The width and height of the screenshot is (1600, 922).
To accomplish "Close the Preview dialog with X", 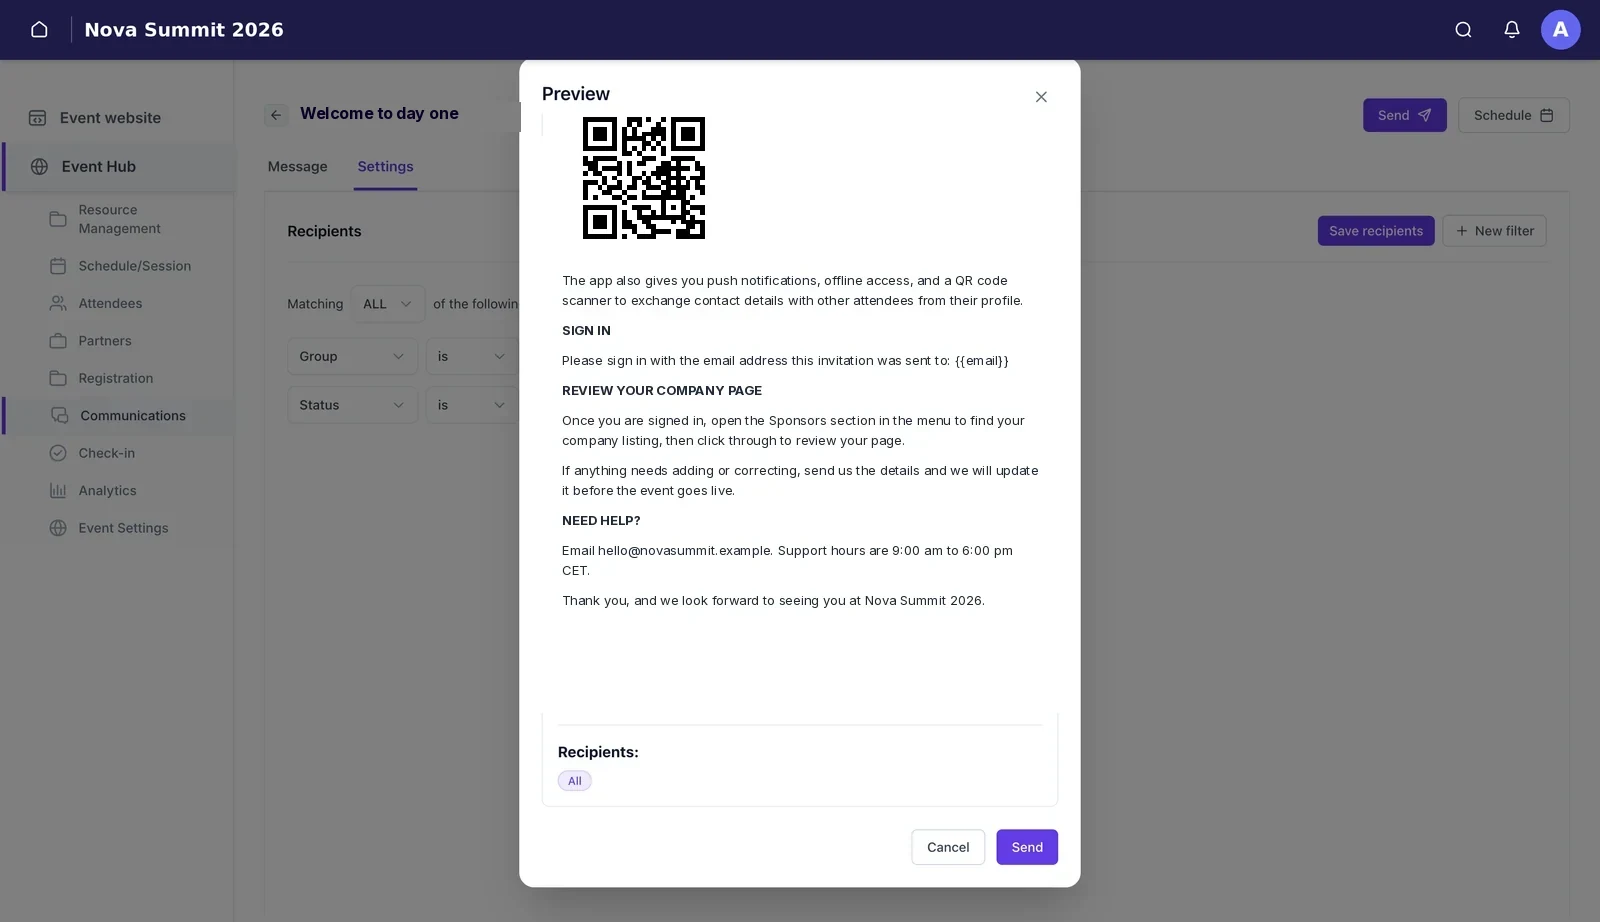I will [1041, 97].
